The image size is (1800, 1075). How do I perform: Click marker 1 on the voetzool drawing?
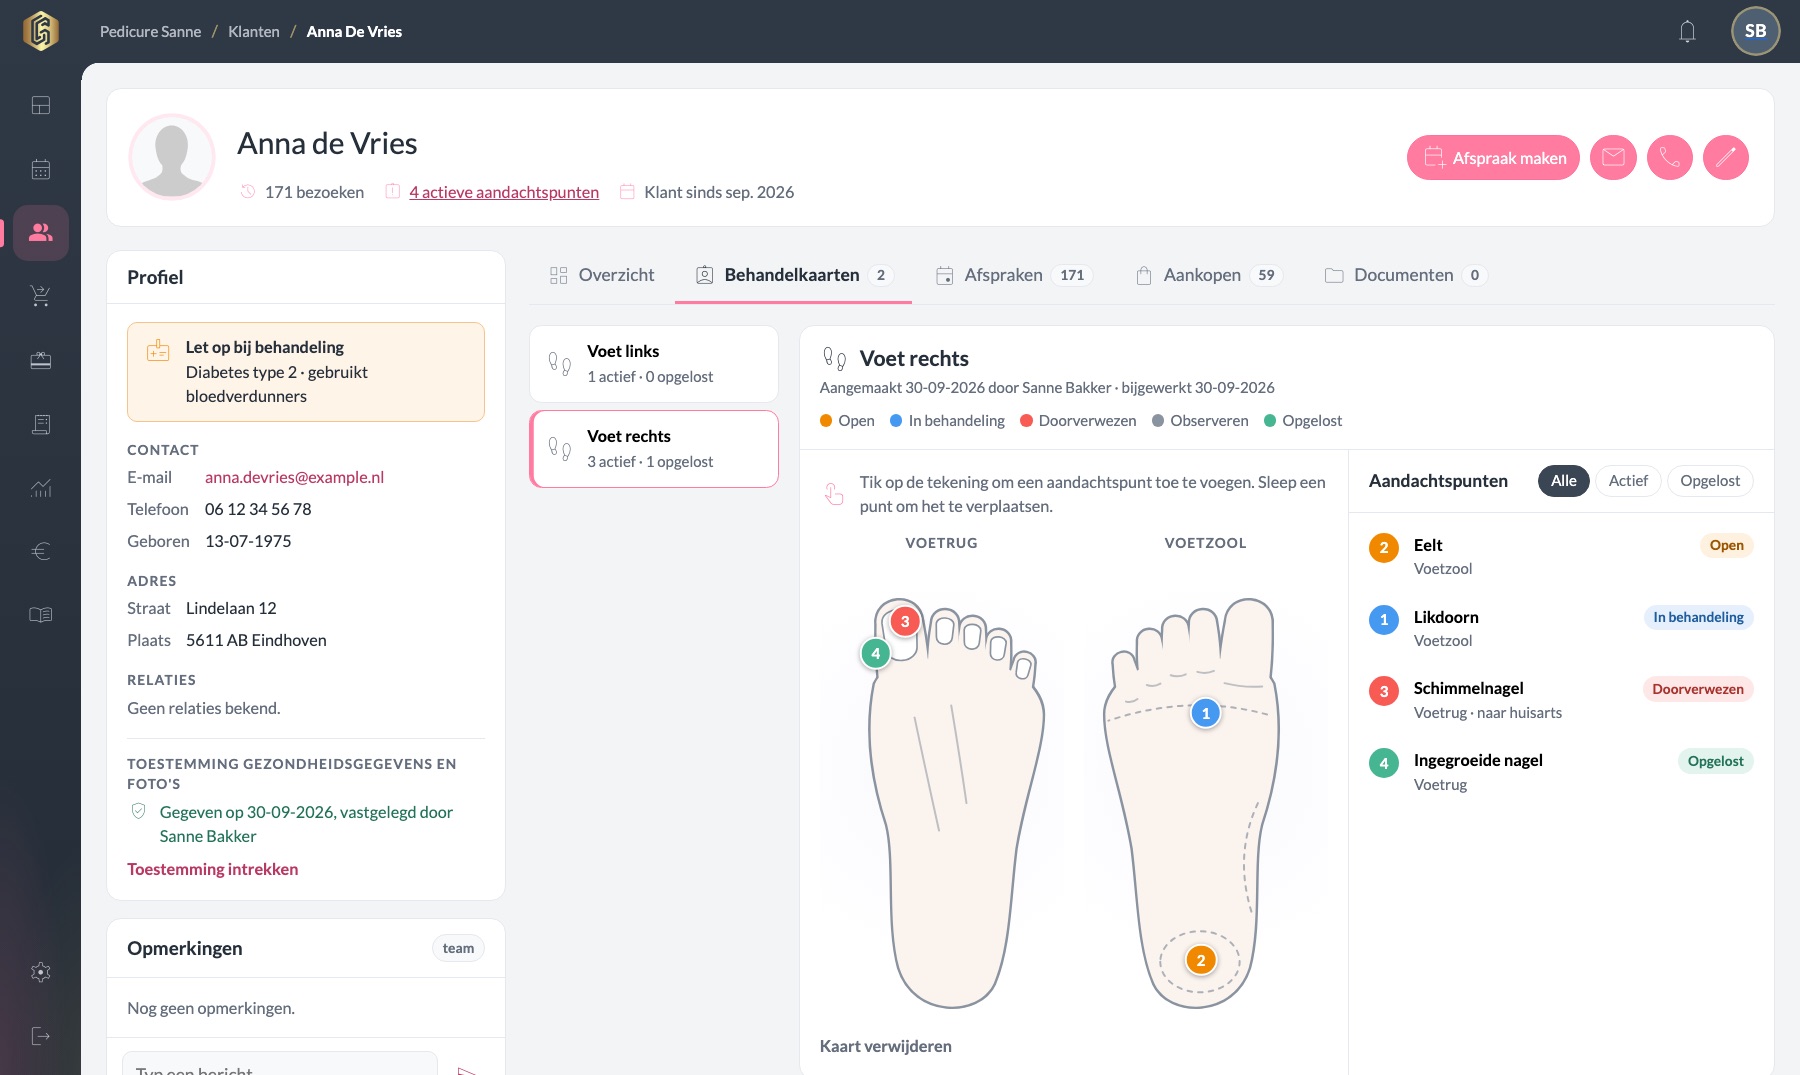pos(1206,713)
